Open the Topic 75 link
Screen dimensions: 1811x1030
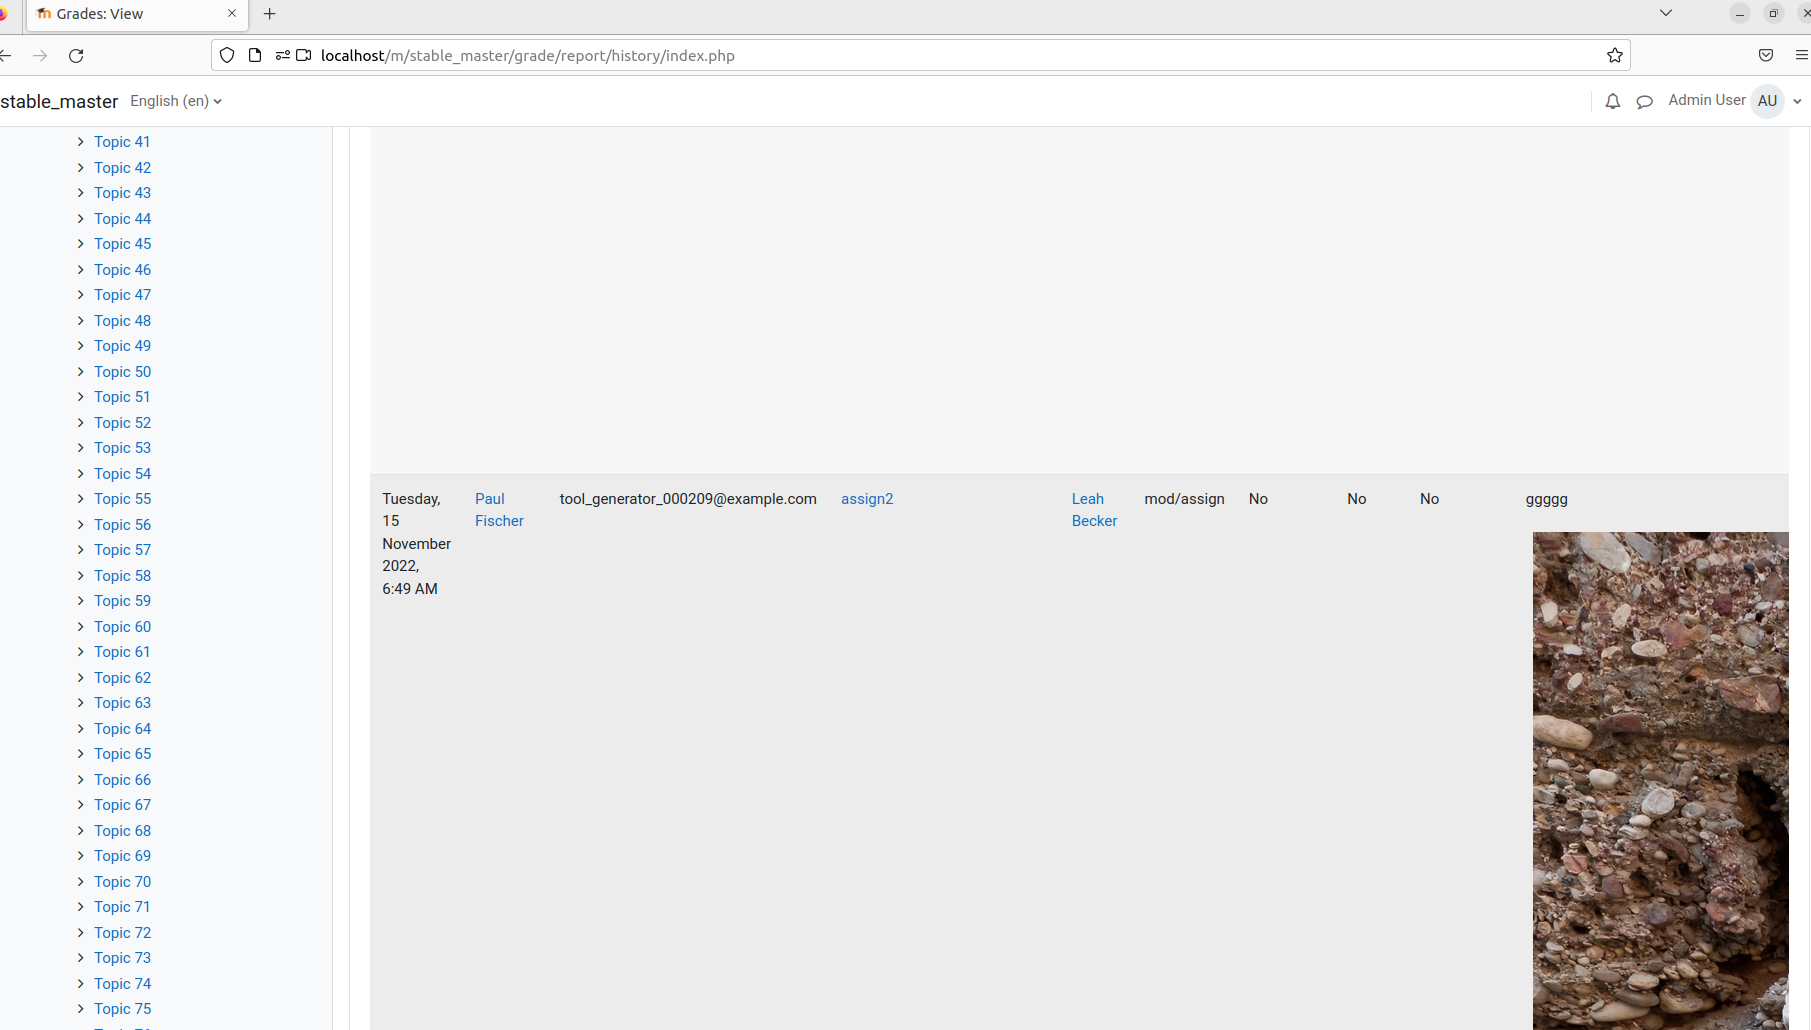[x=123, y=1009]
